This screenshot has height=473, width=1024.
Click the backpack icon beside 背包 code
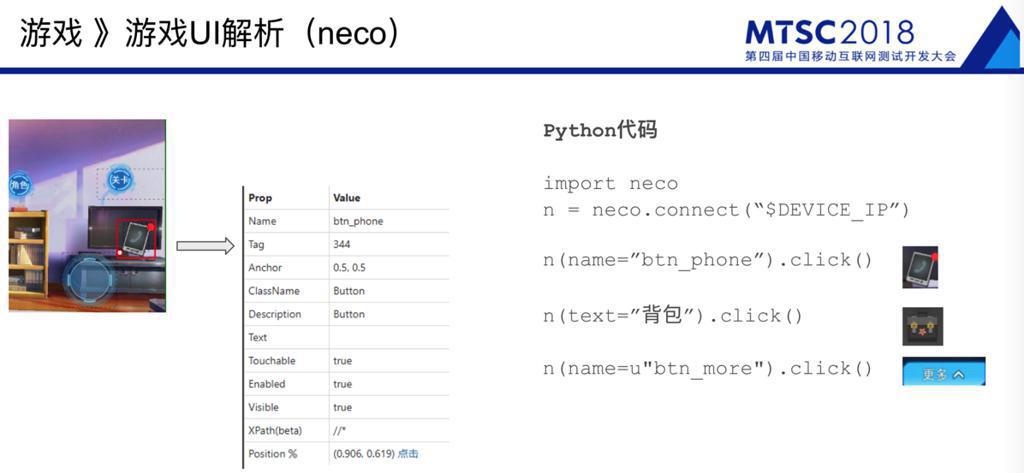tap(922, 326)
